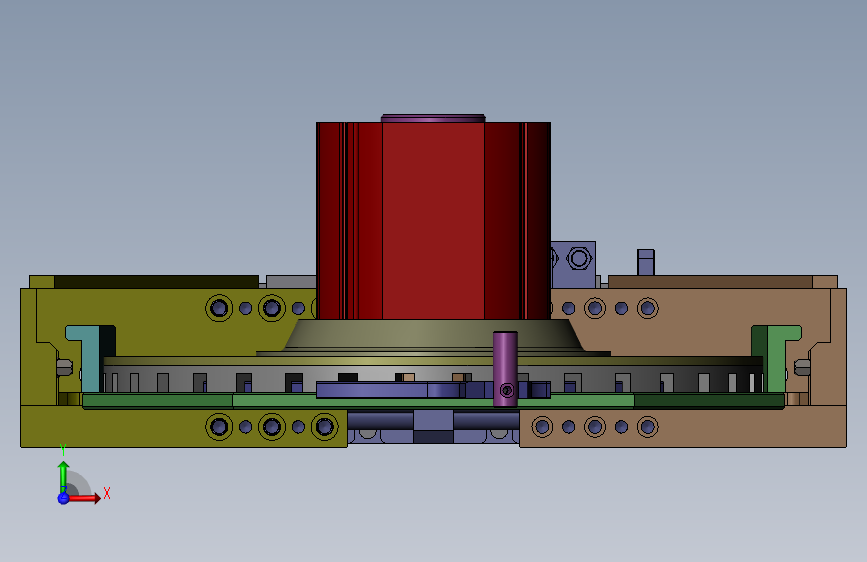867x562 pixels.
Task: Select the dark plate atop the olive block
Action: coord(156,282)
